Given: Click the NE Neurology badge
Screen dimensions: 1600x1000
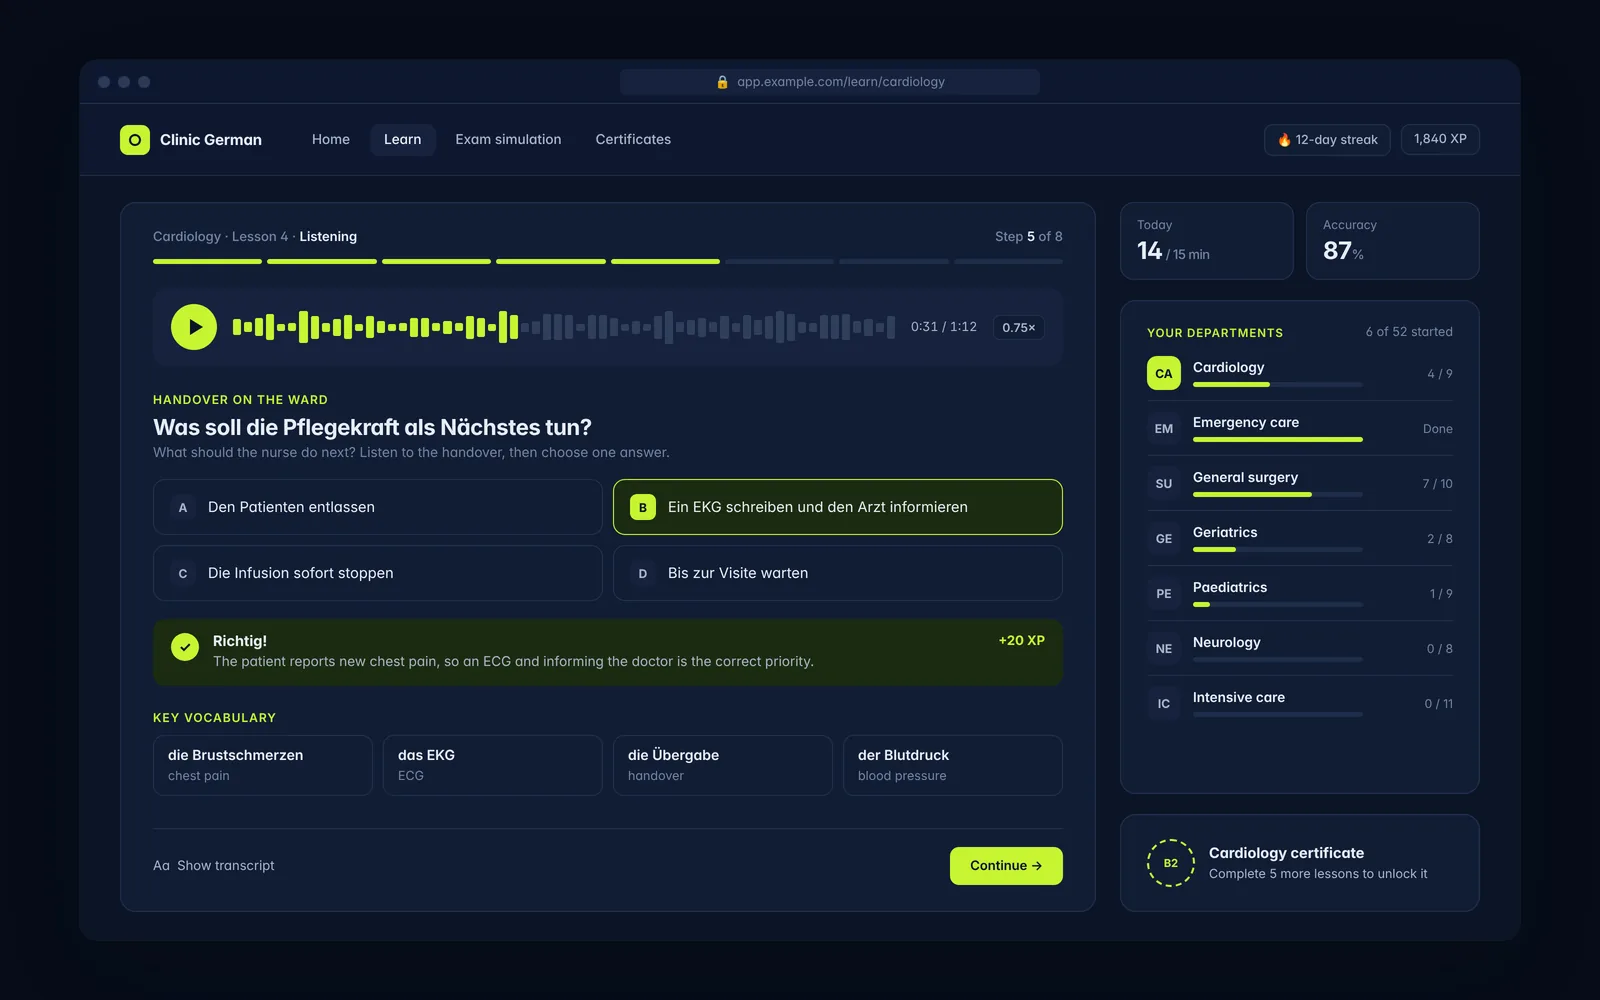Looking at the screenshot, I should tap(1164, 648).
